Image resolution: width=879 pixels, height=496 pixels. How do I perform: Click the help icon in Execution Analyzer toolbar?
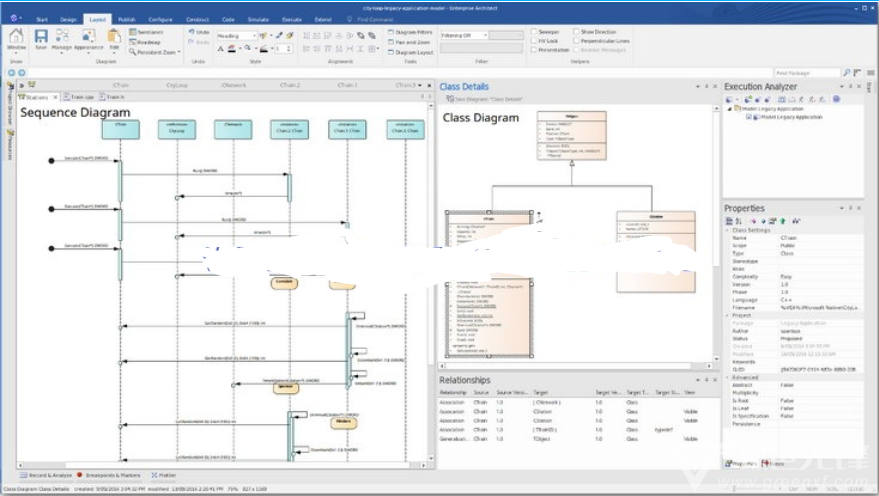[x=836, y=99]
